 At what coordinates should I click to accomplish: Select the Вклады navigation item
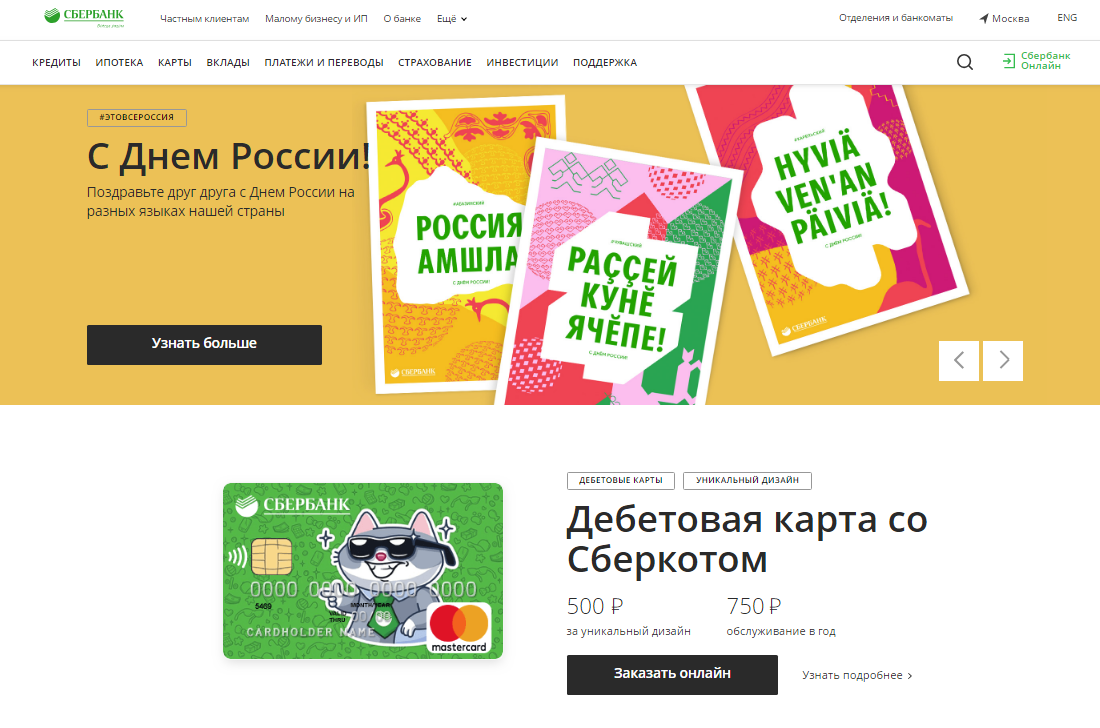point(228,62)
